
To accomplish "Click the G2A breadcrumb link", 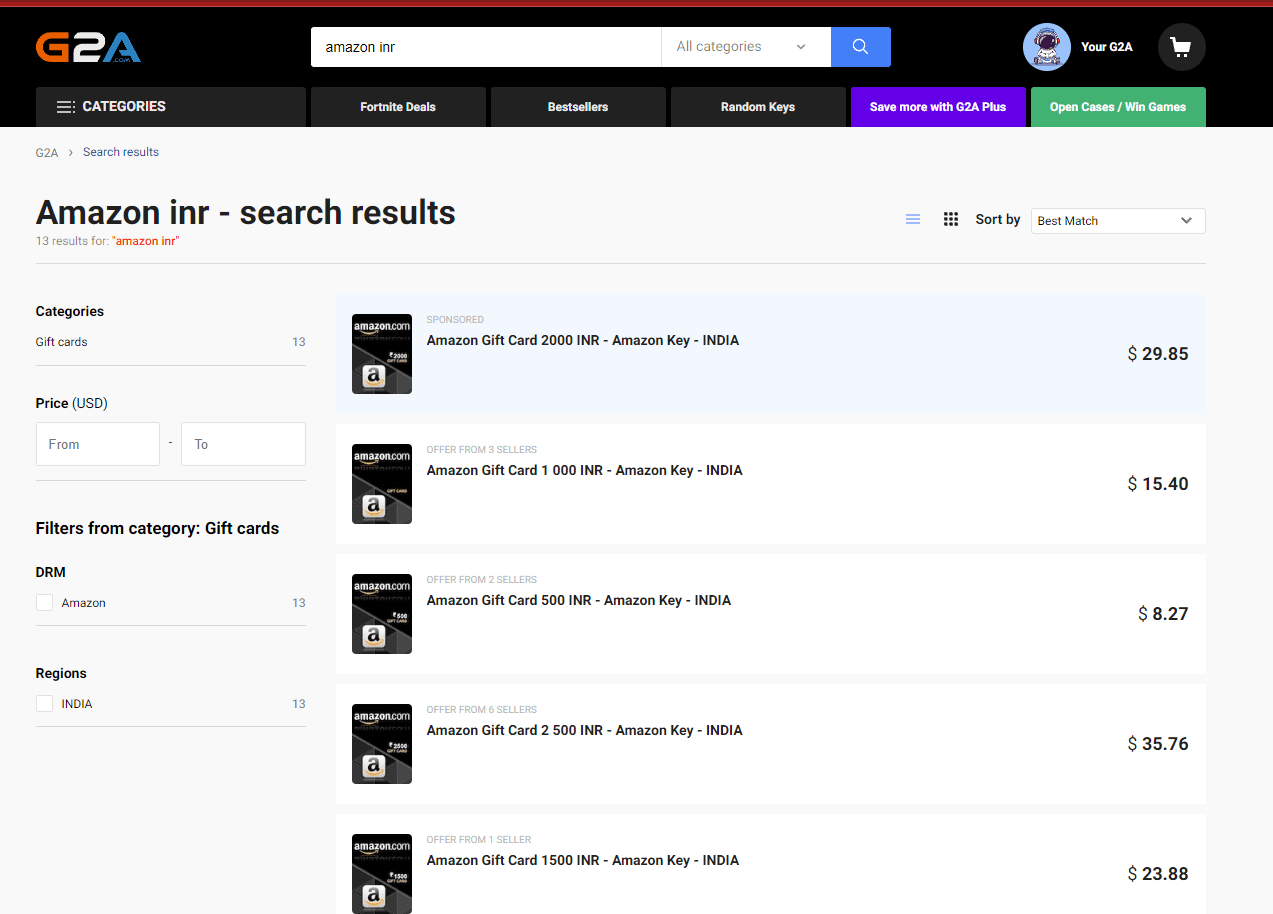I will coord(47,153).
